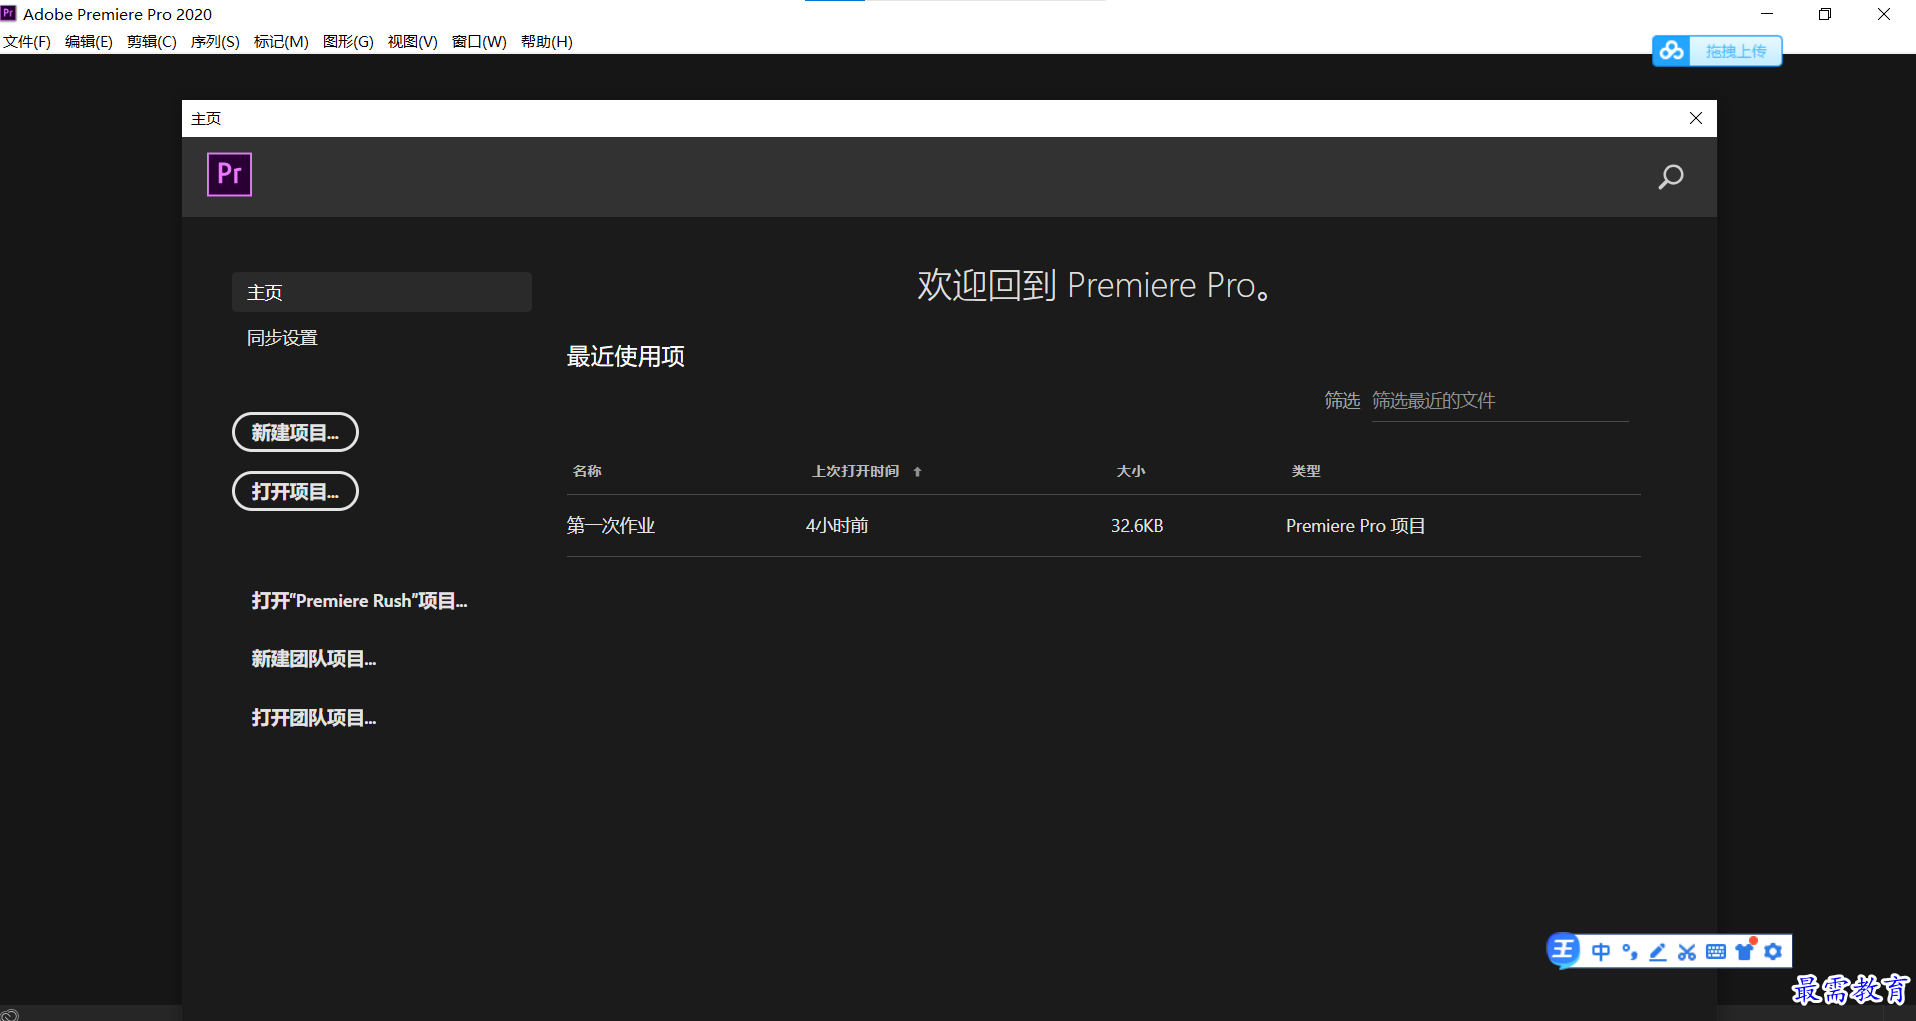The image size is (1916, 1021).
Task: Click the Premiere Pro title bar icon
Action: click(9, 13)
